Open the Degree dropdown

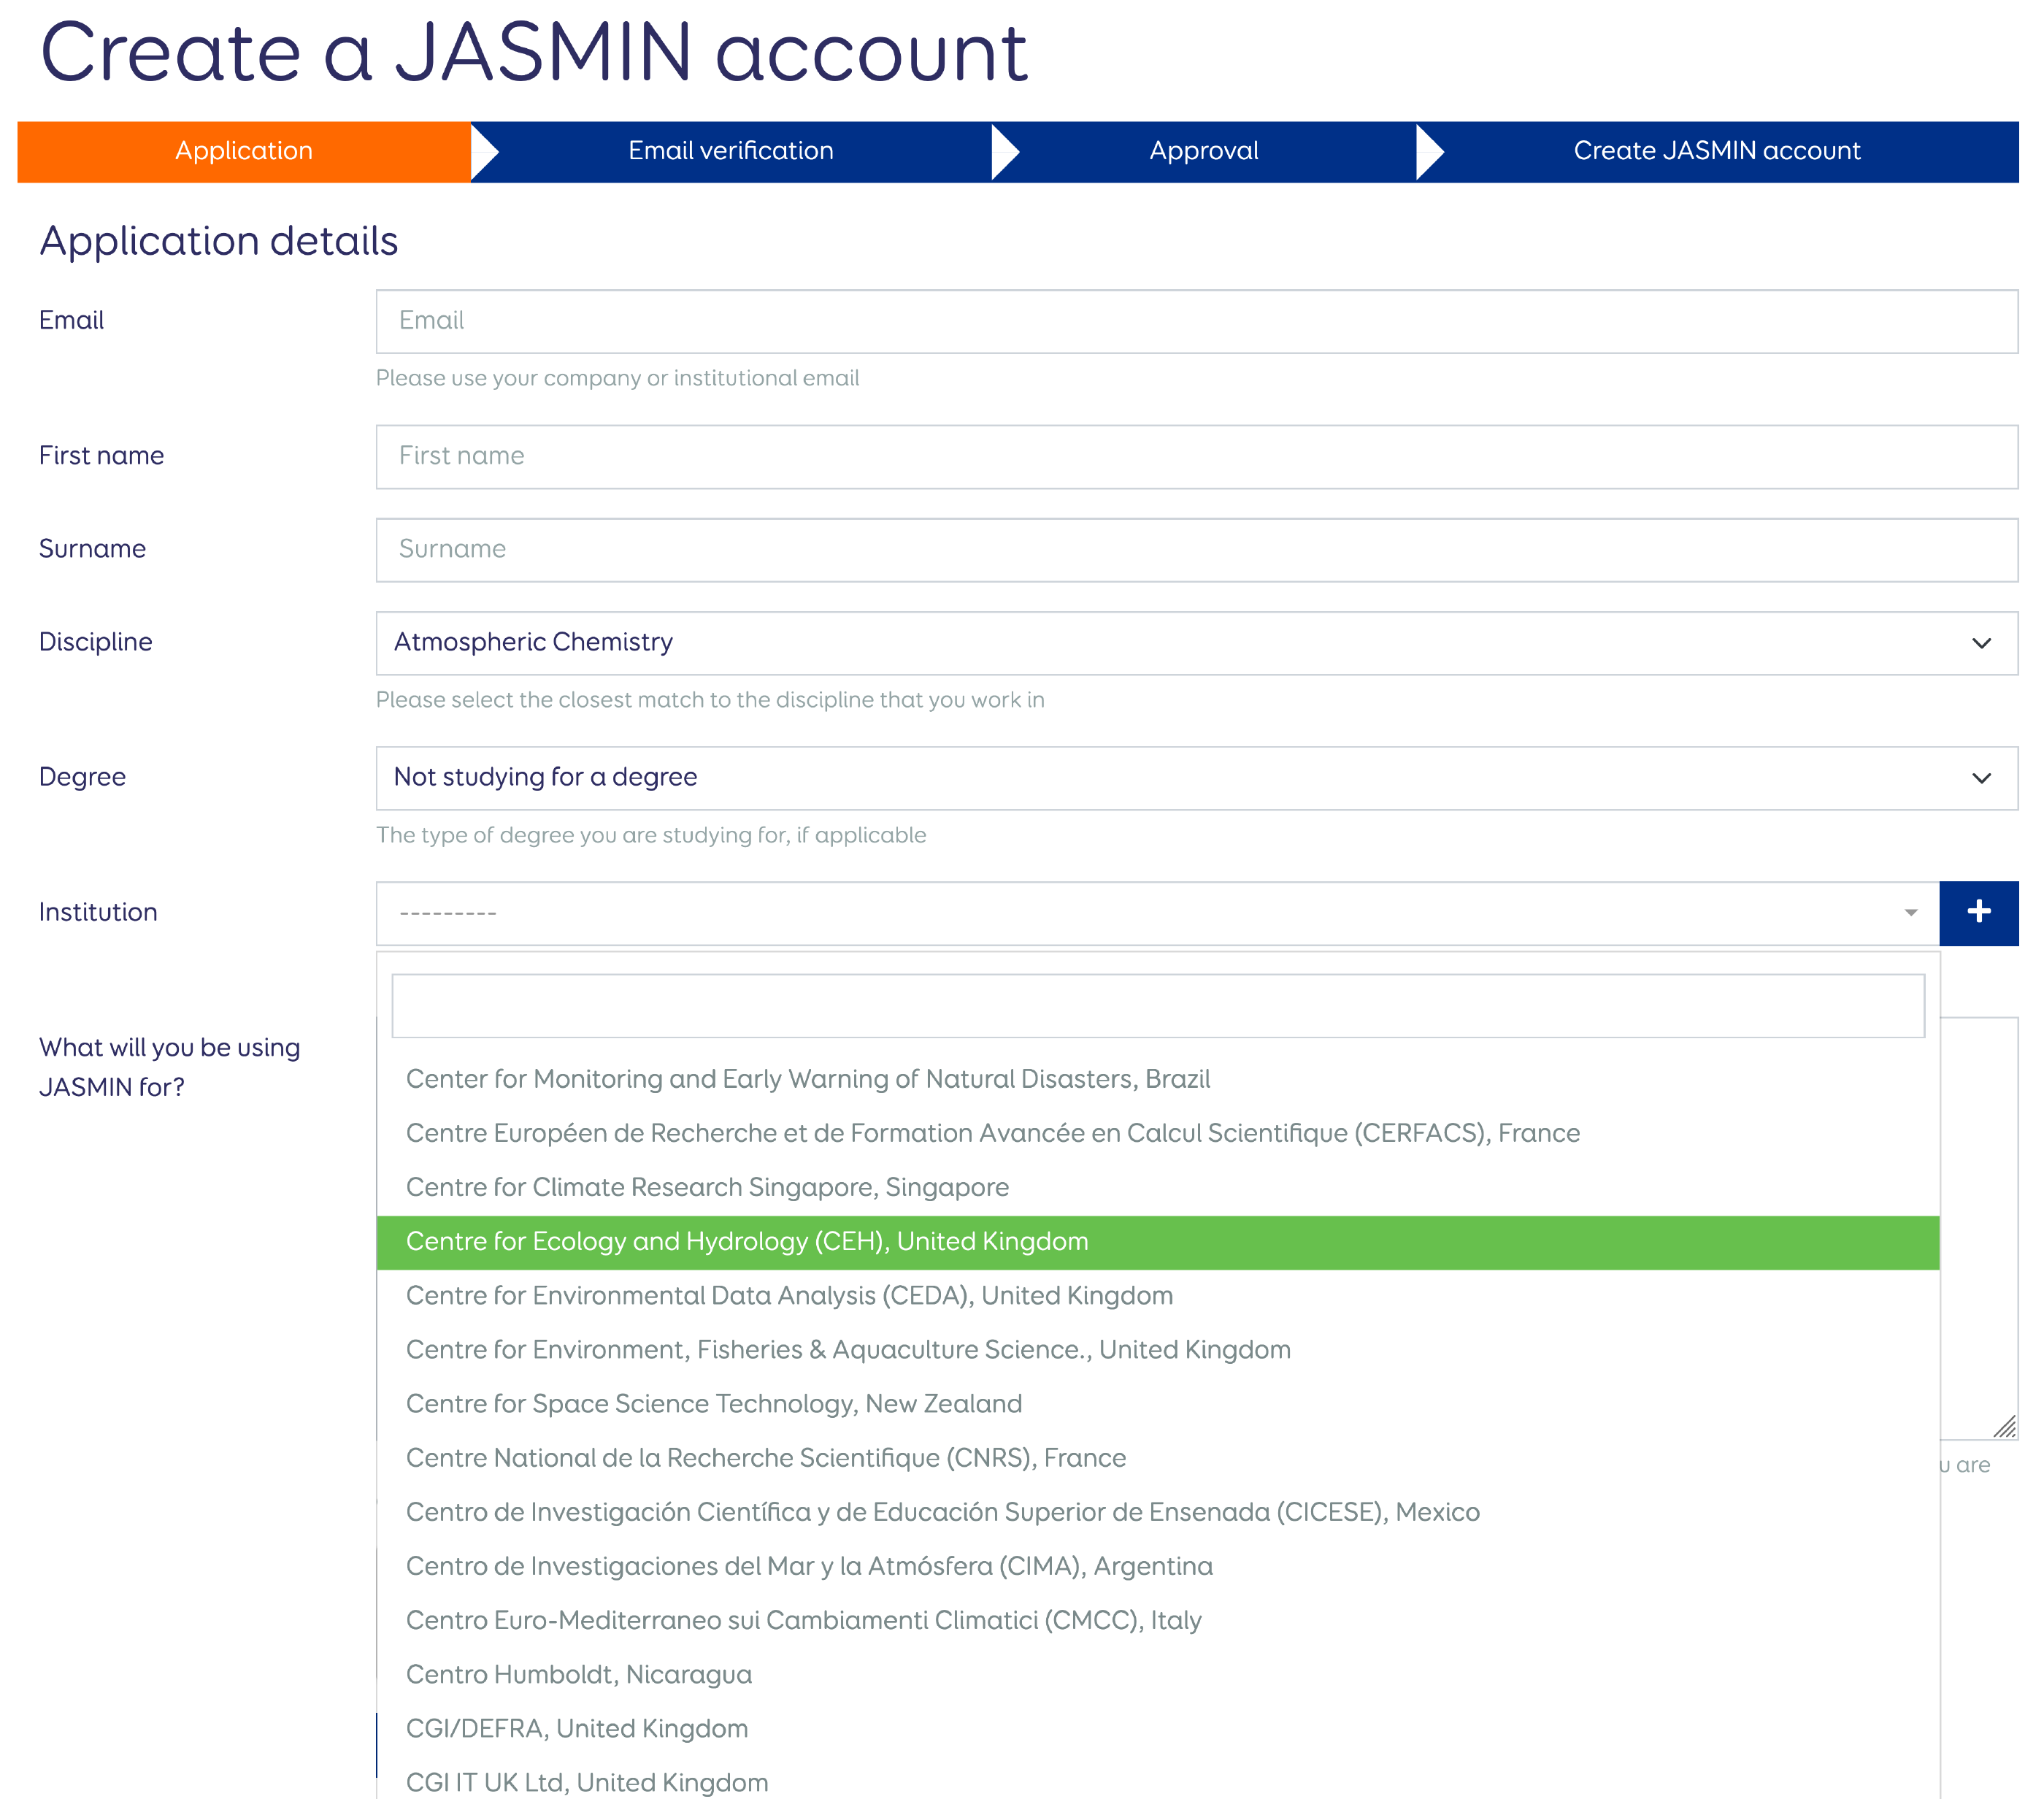pyautogui.click(x=1195, y=777)
